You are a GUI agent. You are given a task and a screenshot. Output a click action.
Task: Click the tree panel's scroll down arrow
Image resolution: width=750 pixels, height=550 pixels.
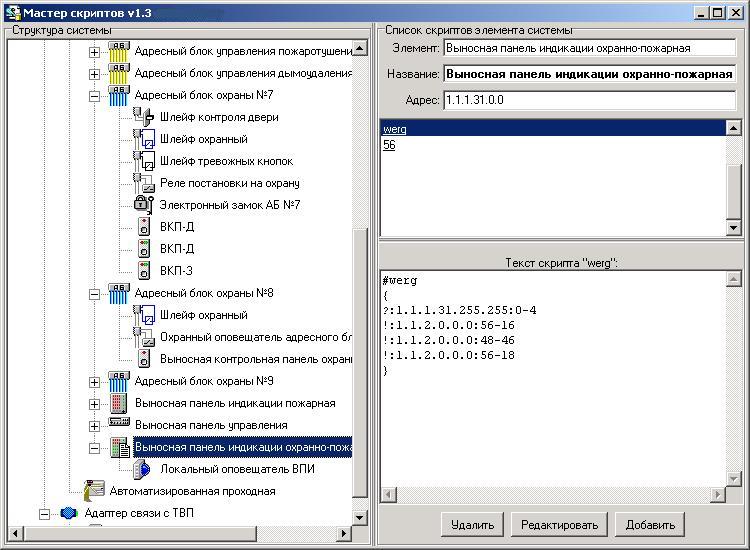click(360, 517)
